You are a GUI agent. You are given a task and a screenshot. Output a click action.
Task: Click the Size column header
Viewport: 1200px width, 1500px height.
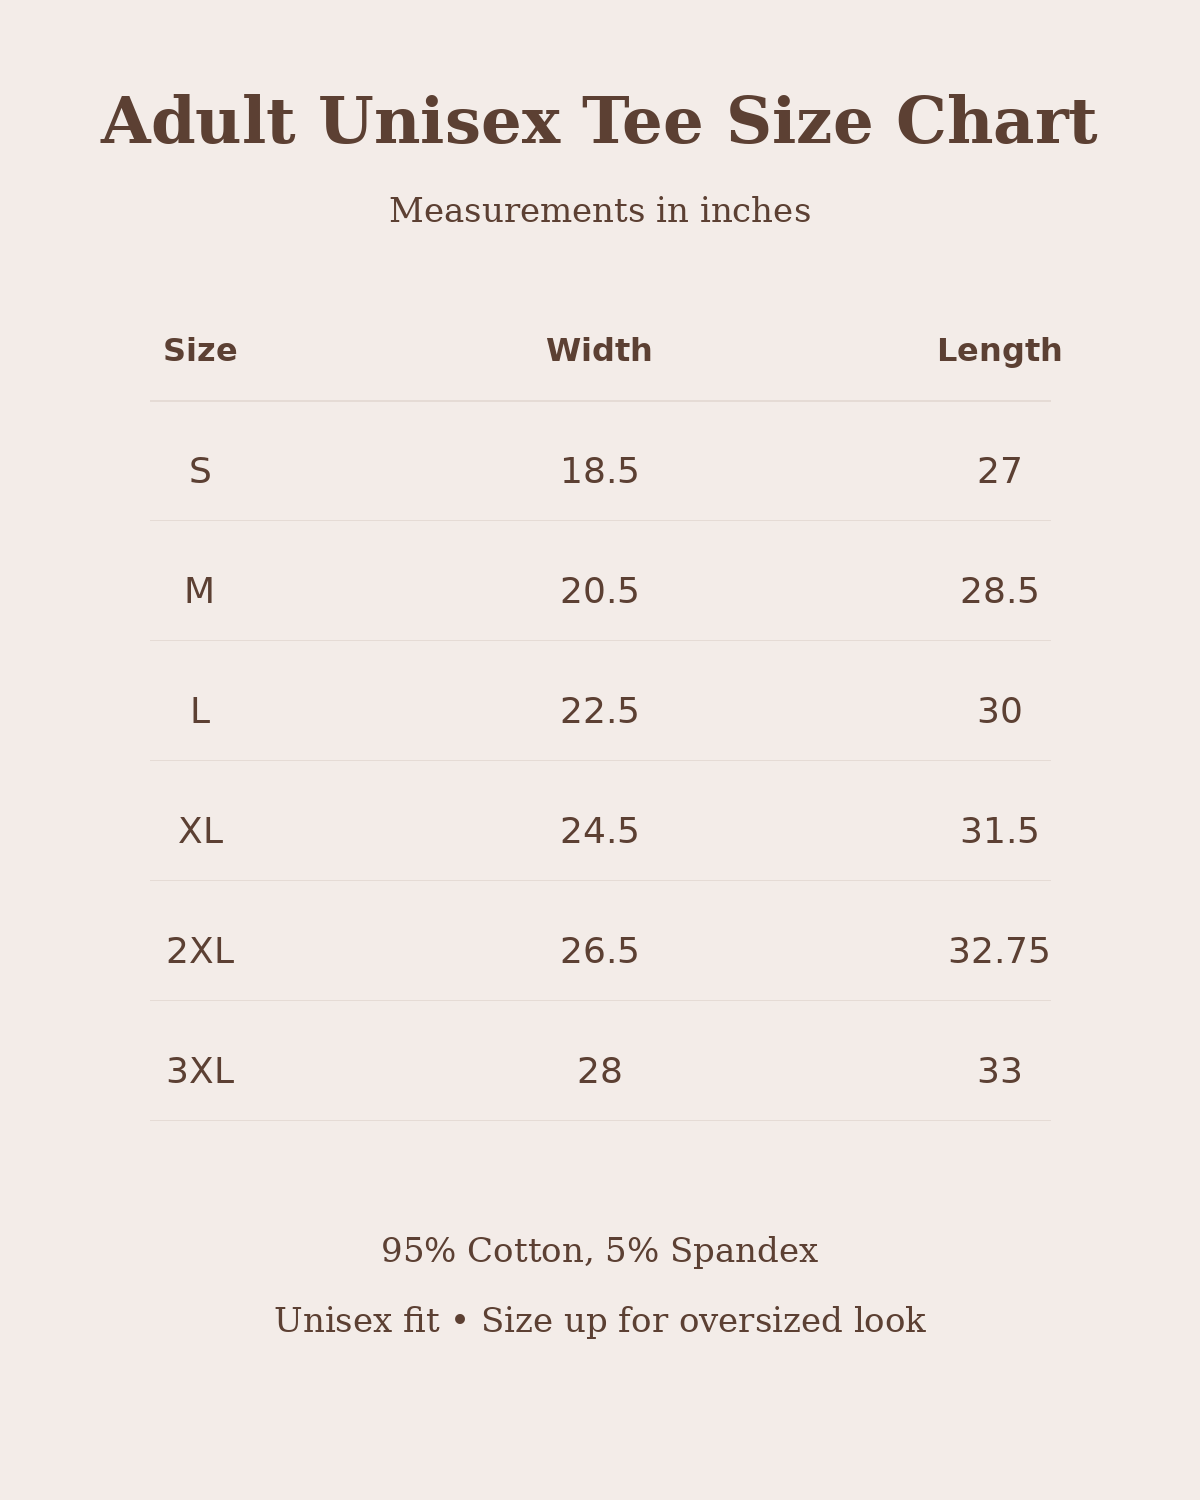(200, 351)
